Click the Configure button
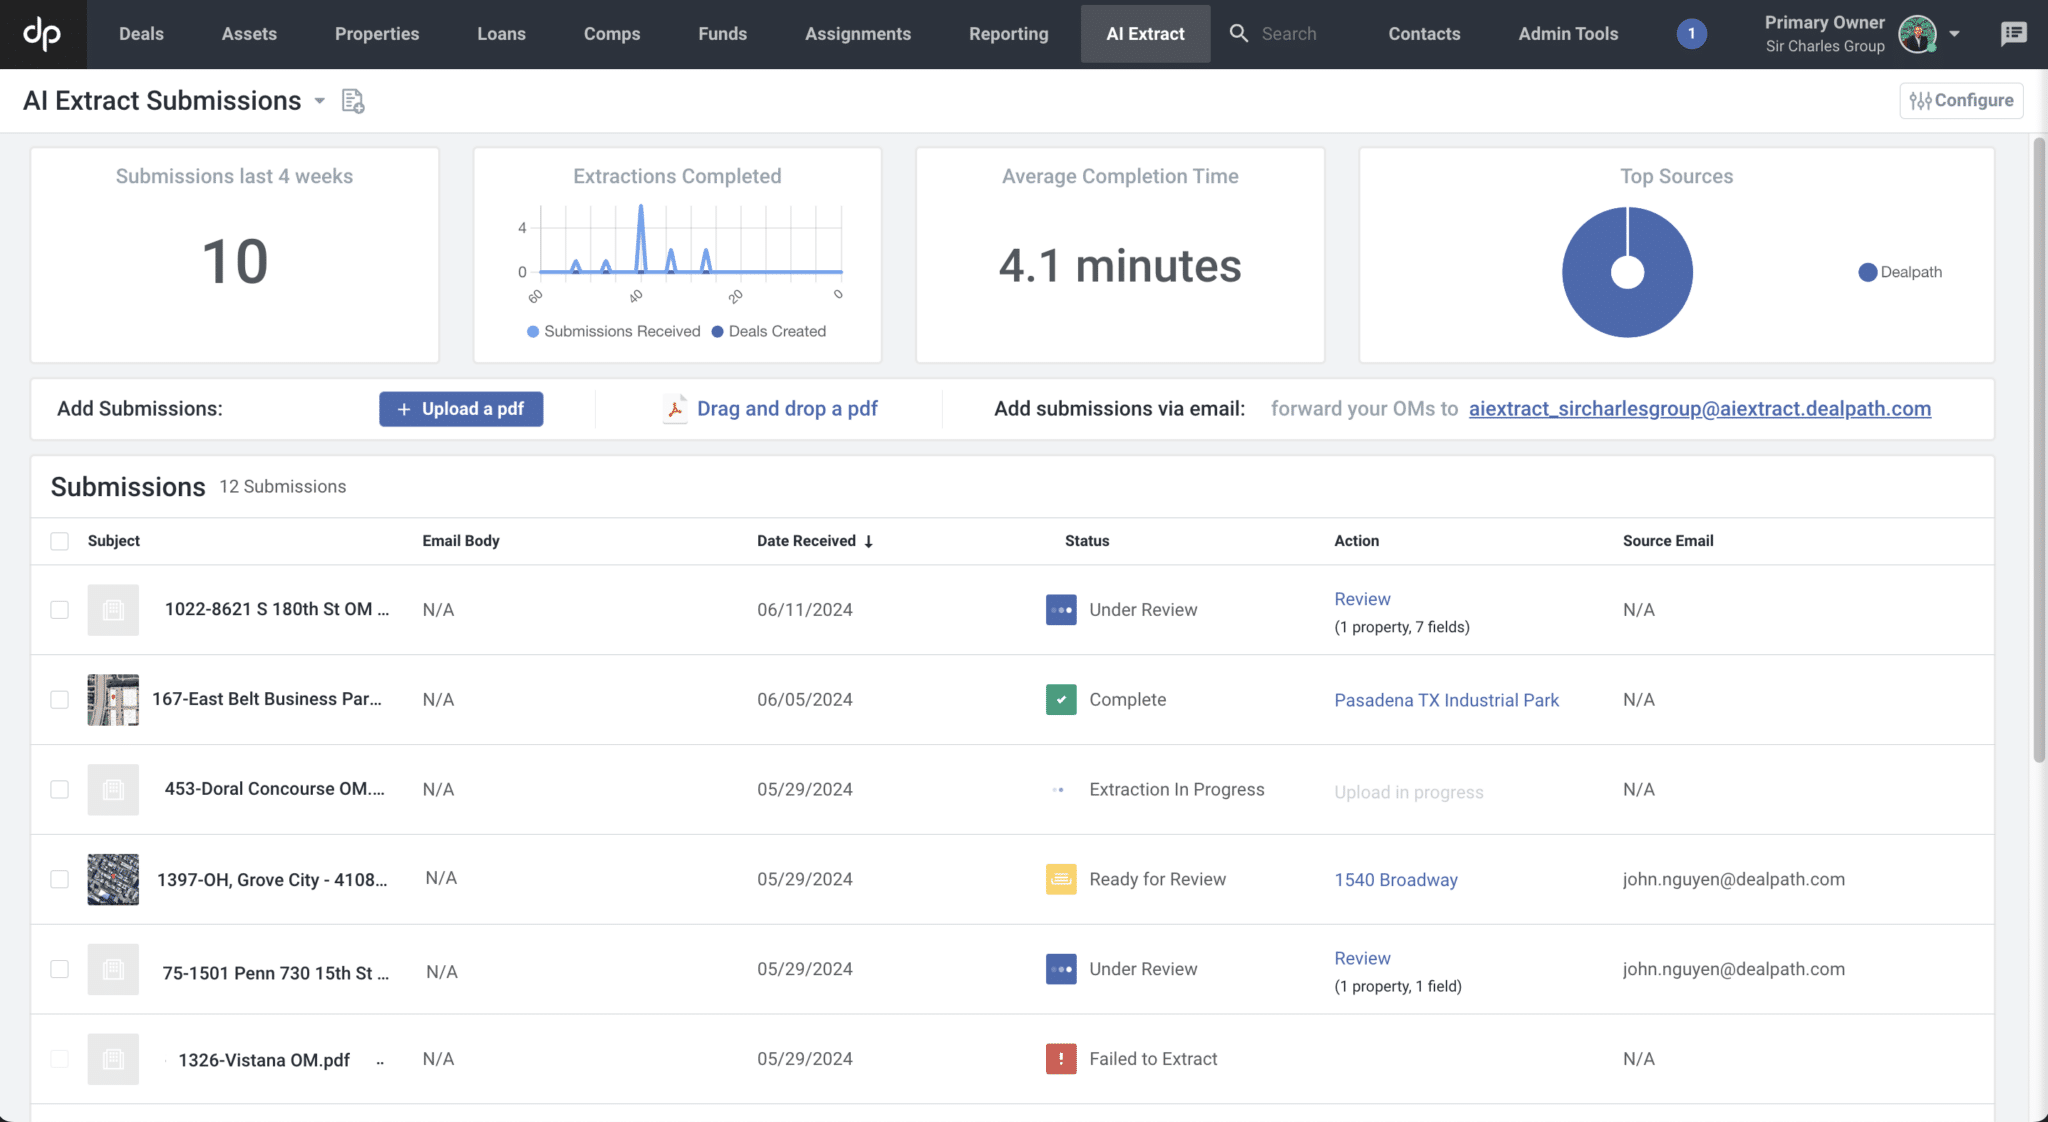Viewport: 2048px width, 1122px height. 1961,101
